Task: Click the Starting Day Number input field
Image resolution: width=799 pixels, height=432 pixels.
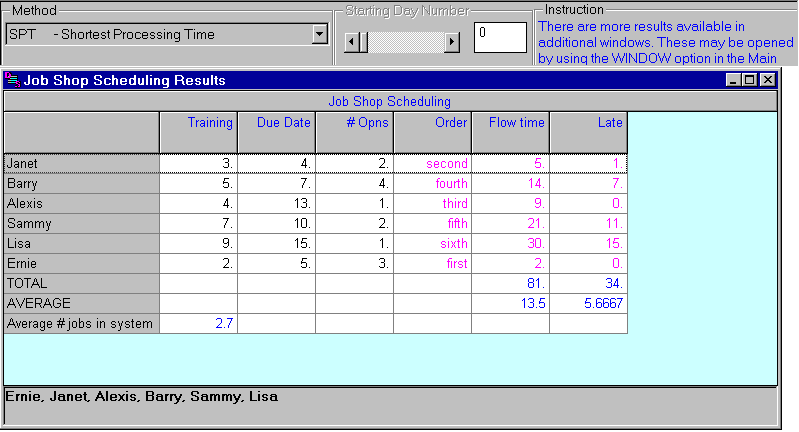Action: 499,37
